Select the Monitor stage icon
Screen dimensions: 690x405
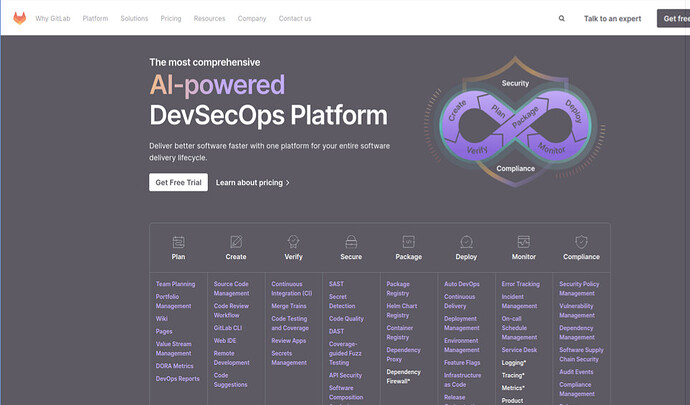pos(523,242)
